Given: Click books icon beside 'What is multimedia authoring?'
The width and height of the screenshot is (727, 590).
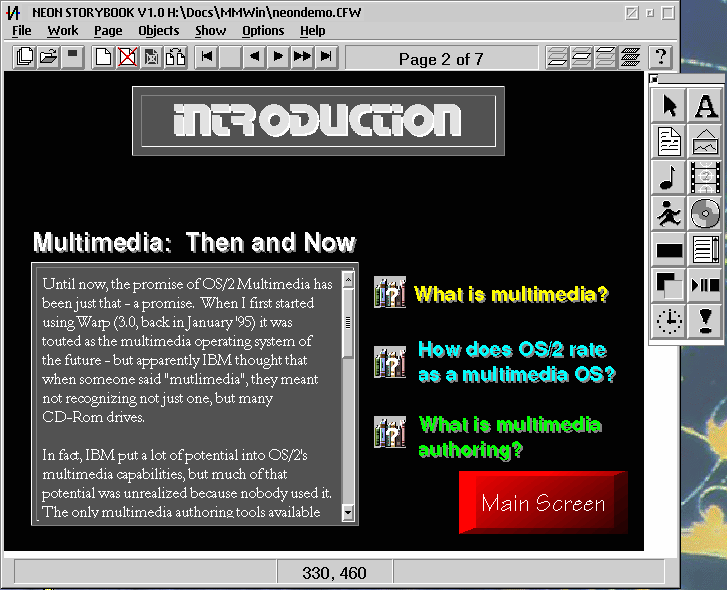Looking at the screenshot, I should click(390, 432).
